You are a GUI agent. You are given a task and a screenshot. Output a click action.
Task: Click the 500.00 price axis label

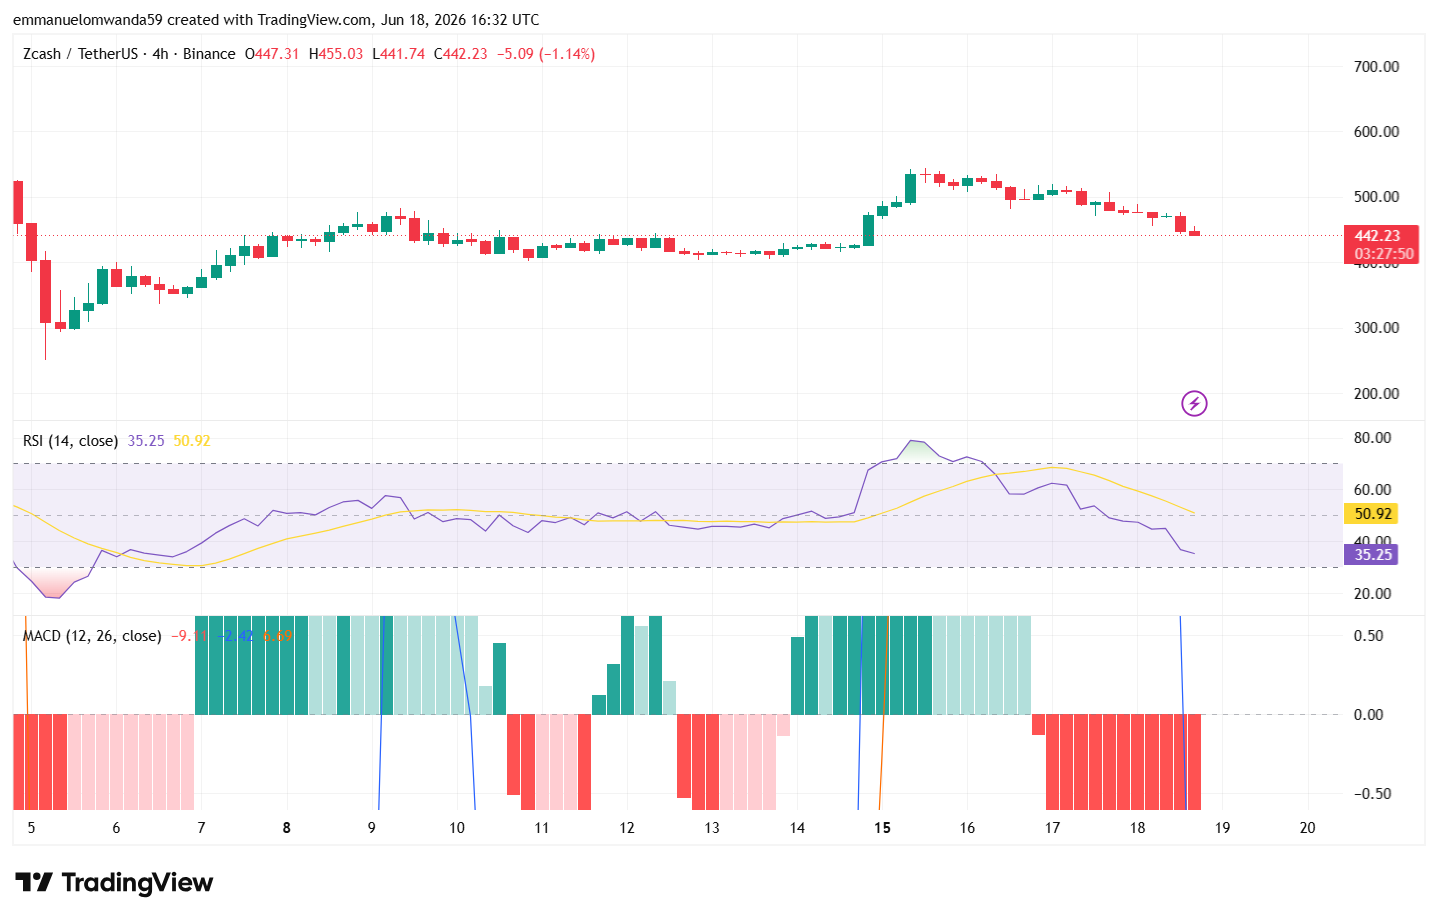click(x=1376, y=197)
